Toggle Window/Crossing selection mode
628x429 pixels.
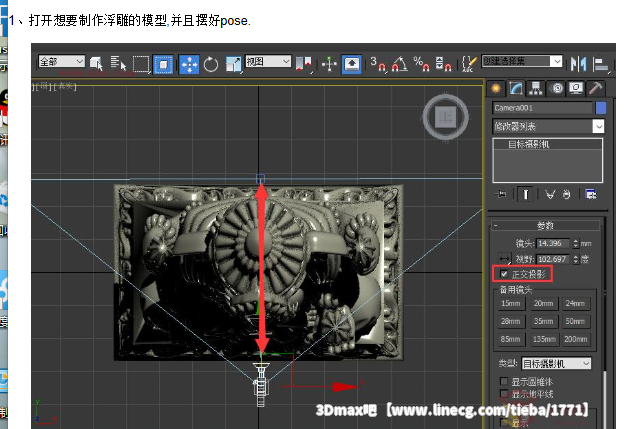(163, 64)
